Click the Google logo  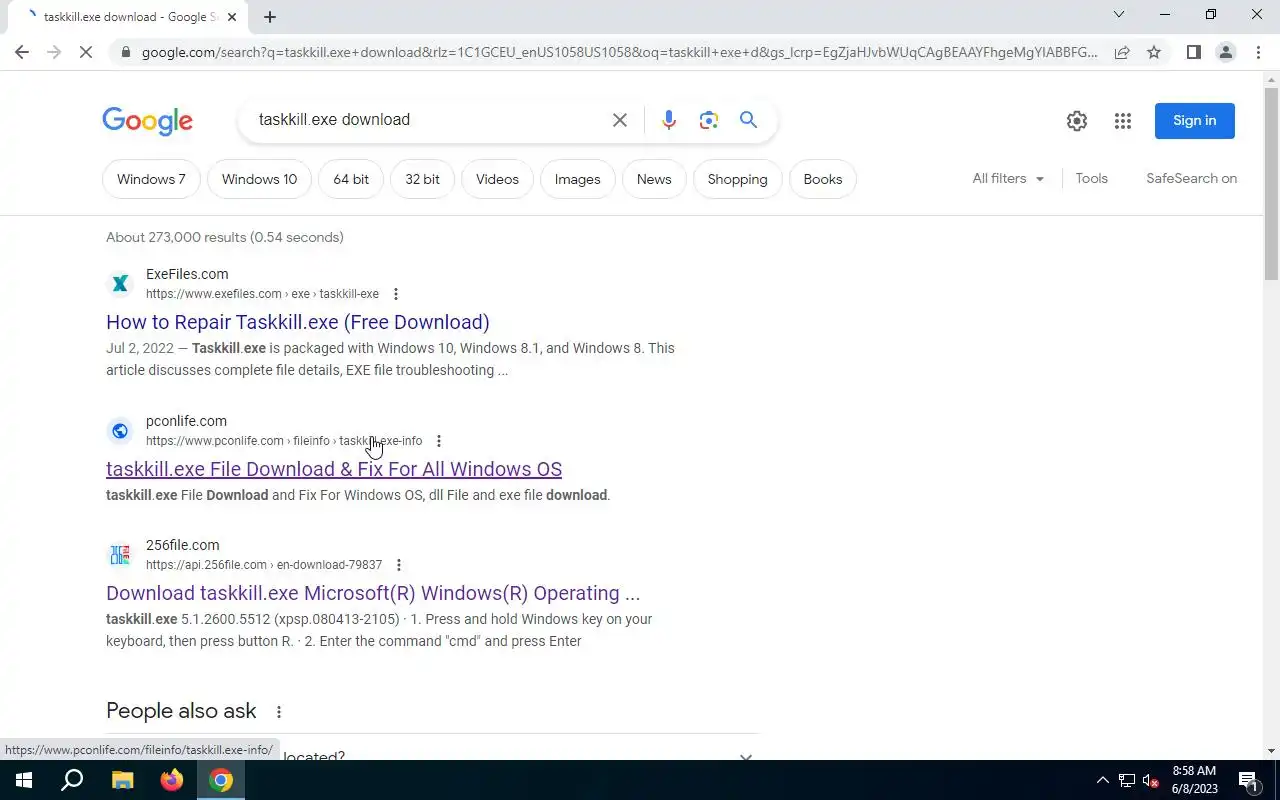147,121
